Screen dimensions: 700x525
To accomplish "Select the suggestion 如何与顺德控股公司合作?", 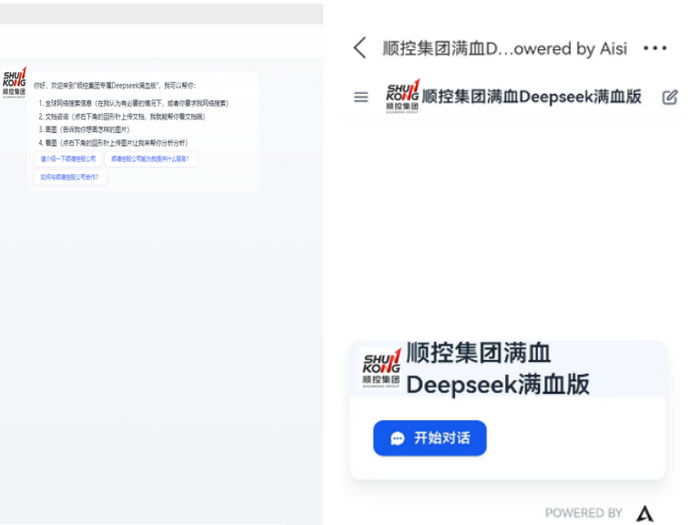I will [x=70, y=177].
